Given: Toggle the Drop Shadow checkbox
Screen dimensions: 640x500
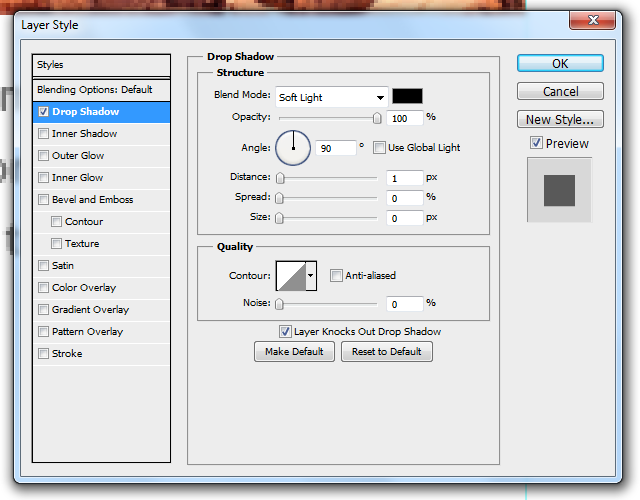Looking at the screenshot, I should tap(43, 112).
